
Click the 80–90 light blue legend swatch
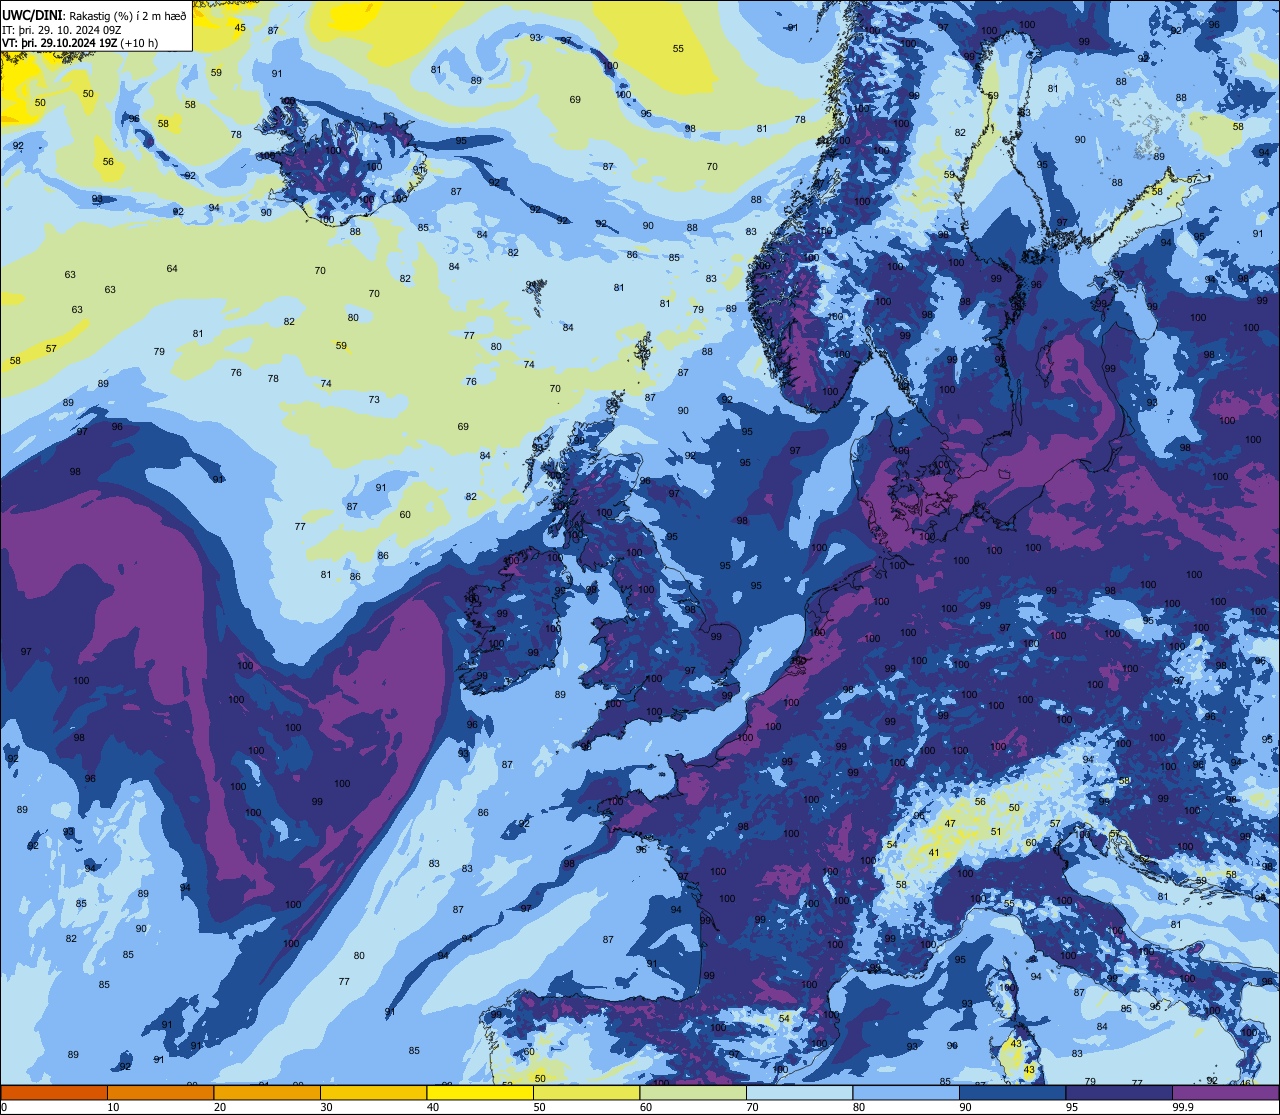coord(906,1093)
